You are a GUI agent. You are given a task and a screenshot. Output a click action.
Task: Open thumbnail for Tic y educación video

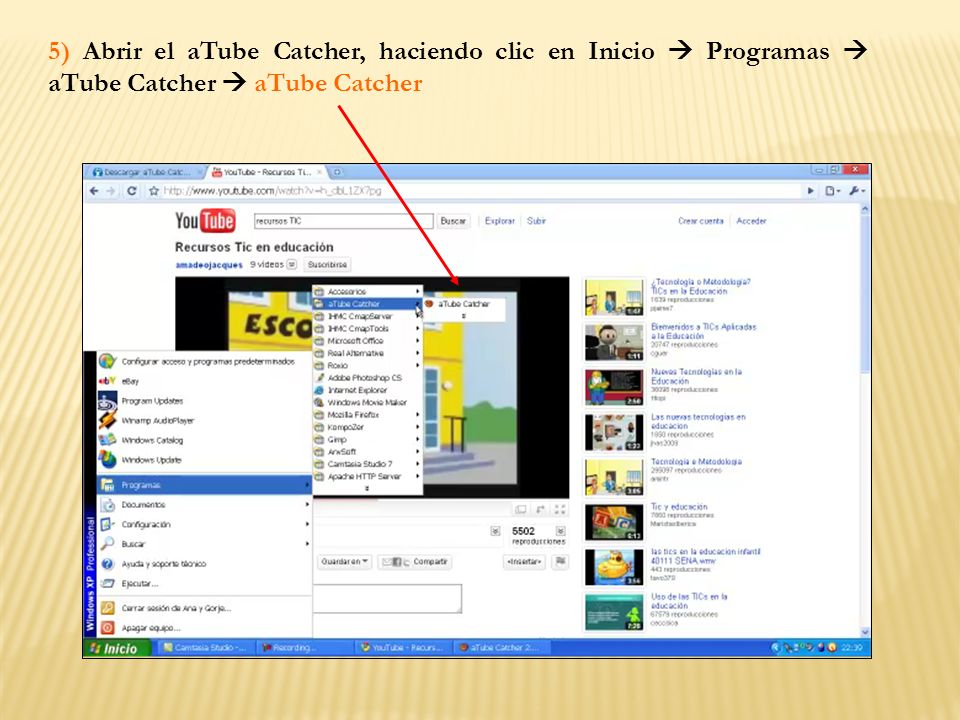click(614, 522)
